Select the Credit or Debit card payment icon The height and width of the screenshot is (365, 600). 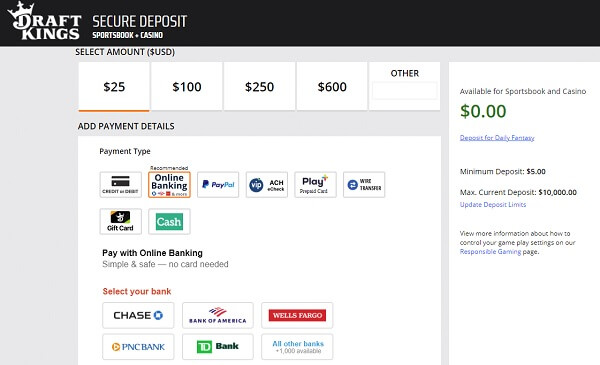coord(121,185)
